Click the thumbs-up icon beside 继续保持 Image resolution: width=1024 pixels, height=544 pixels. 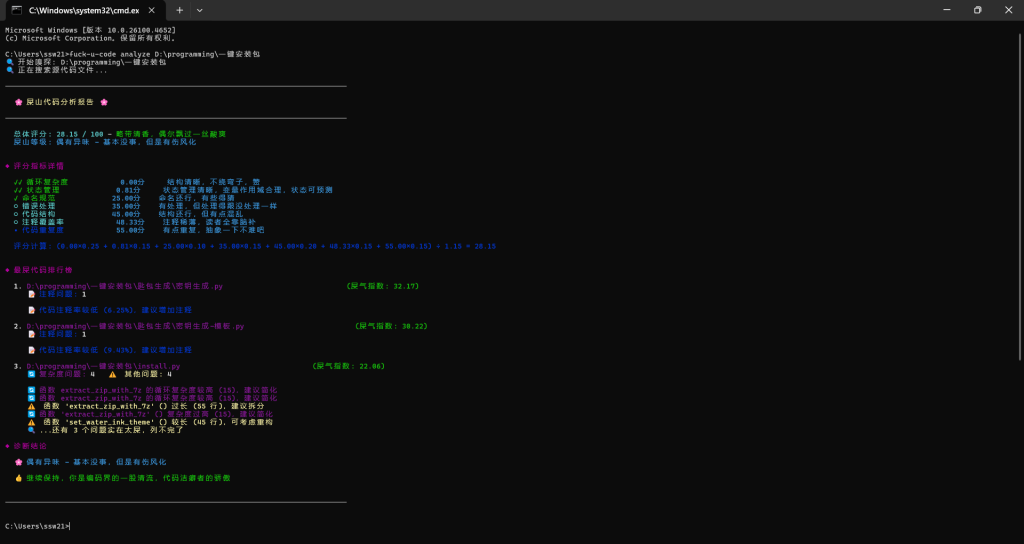[18, 478]
